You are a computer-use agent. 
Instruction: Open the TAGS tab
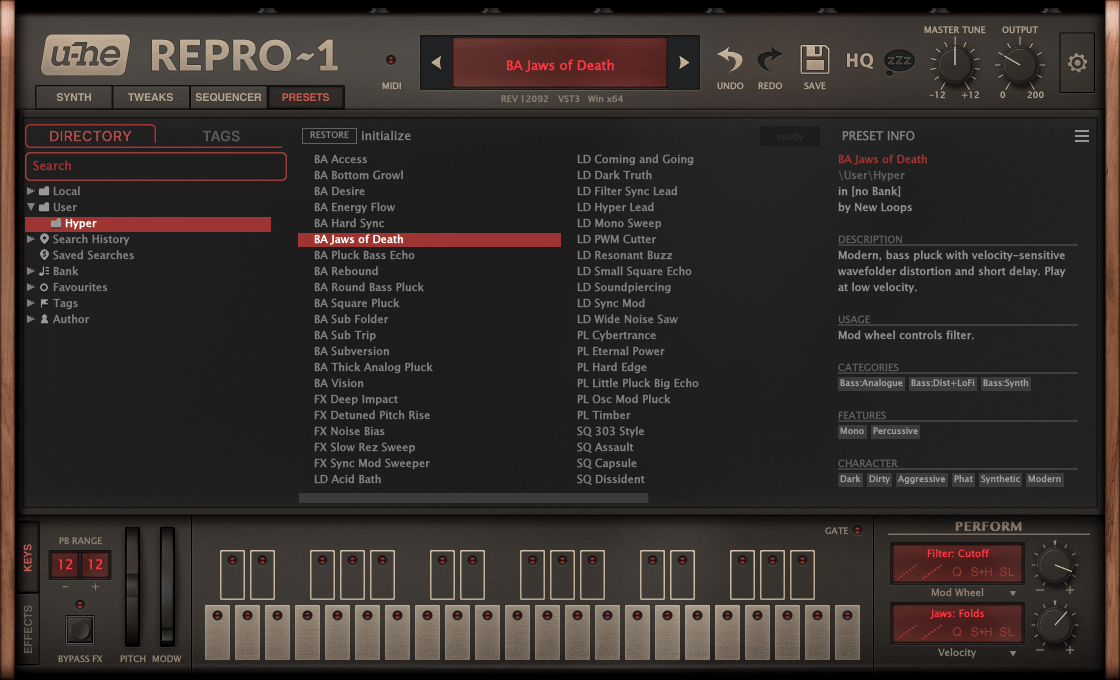[221, 136]
